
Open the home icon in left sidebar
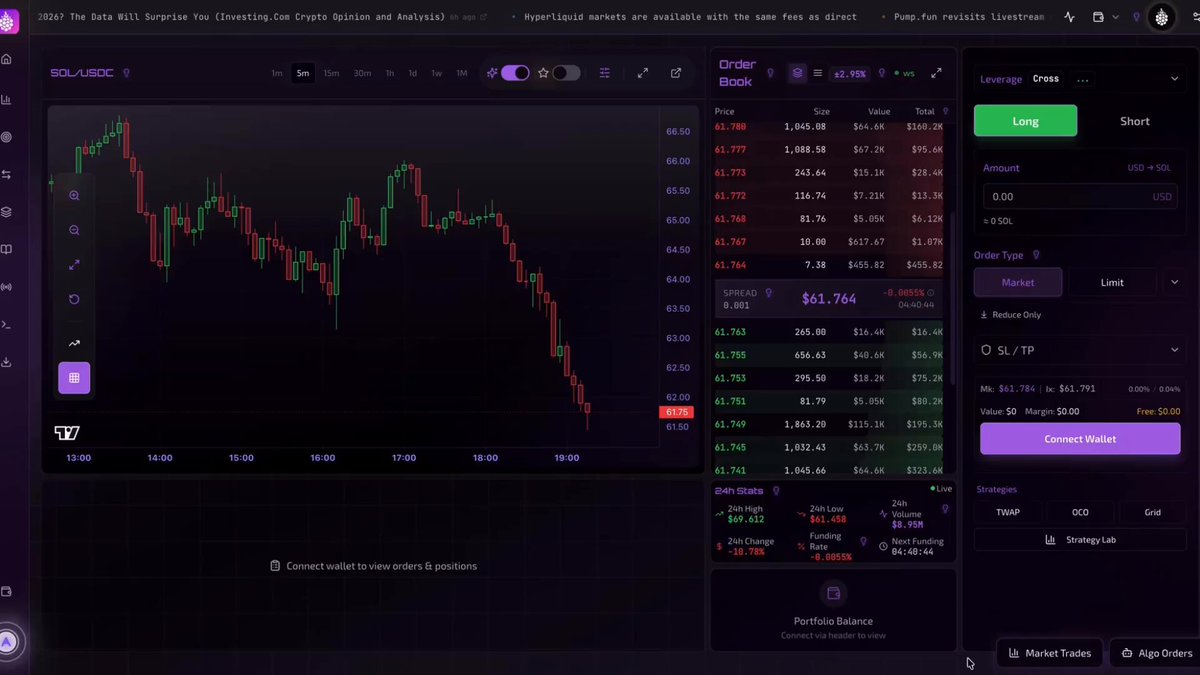(x=6, y=59)
